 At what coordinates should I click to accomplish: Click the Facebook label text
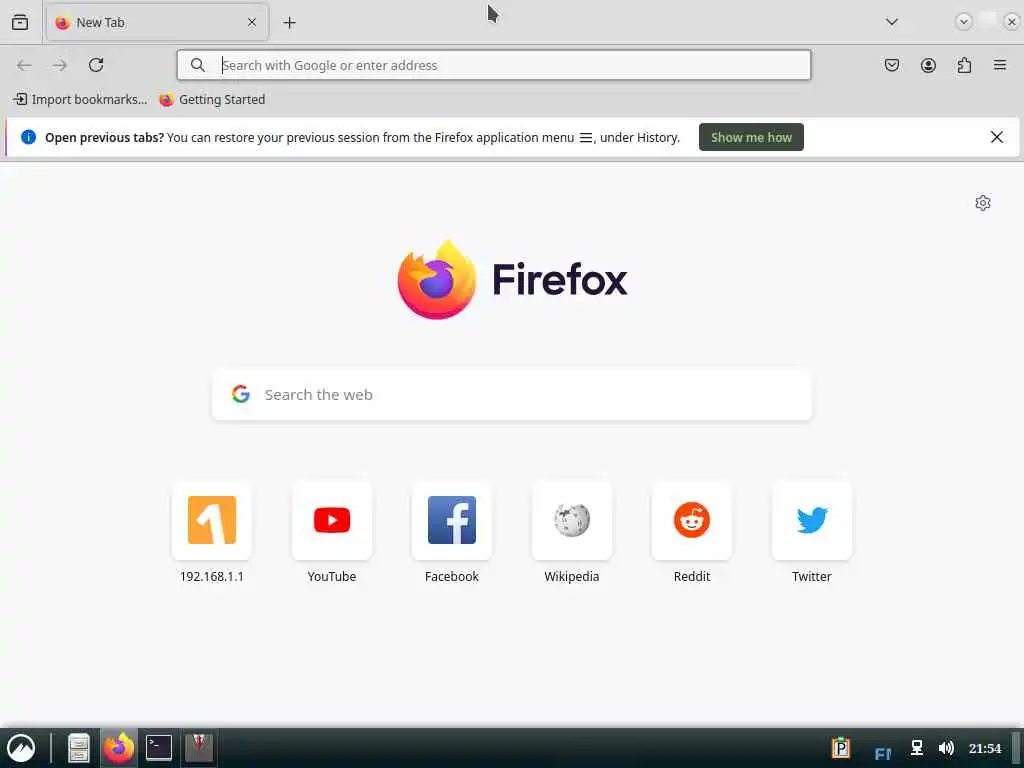[452, 577]
